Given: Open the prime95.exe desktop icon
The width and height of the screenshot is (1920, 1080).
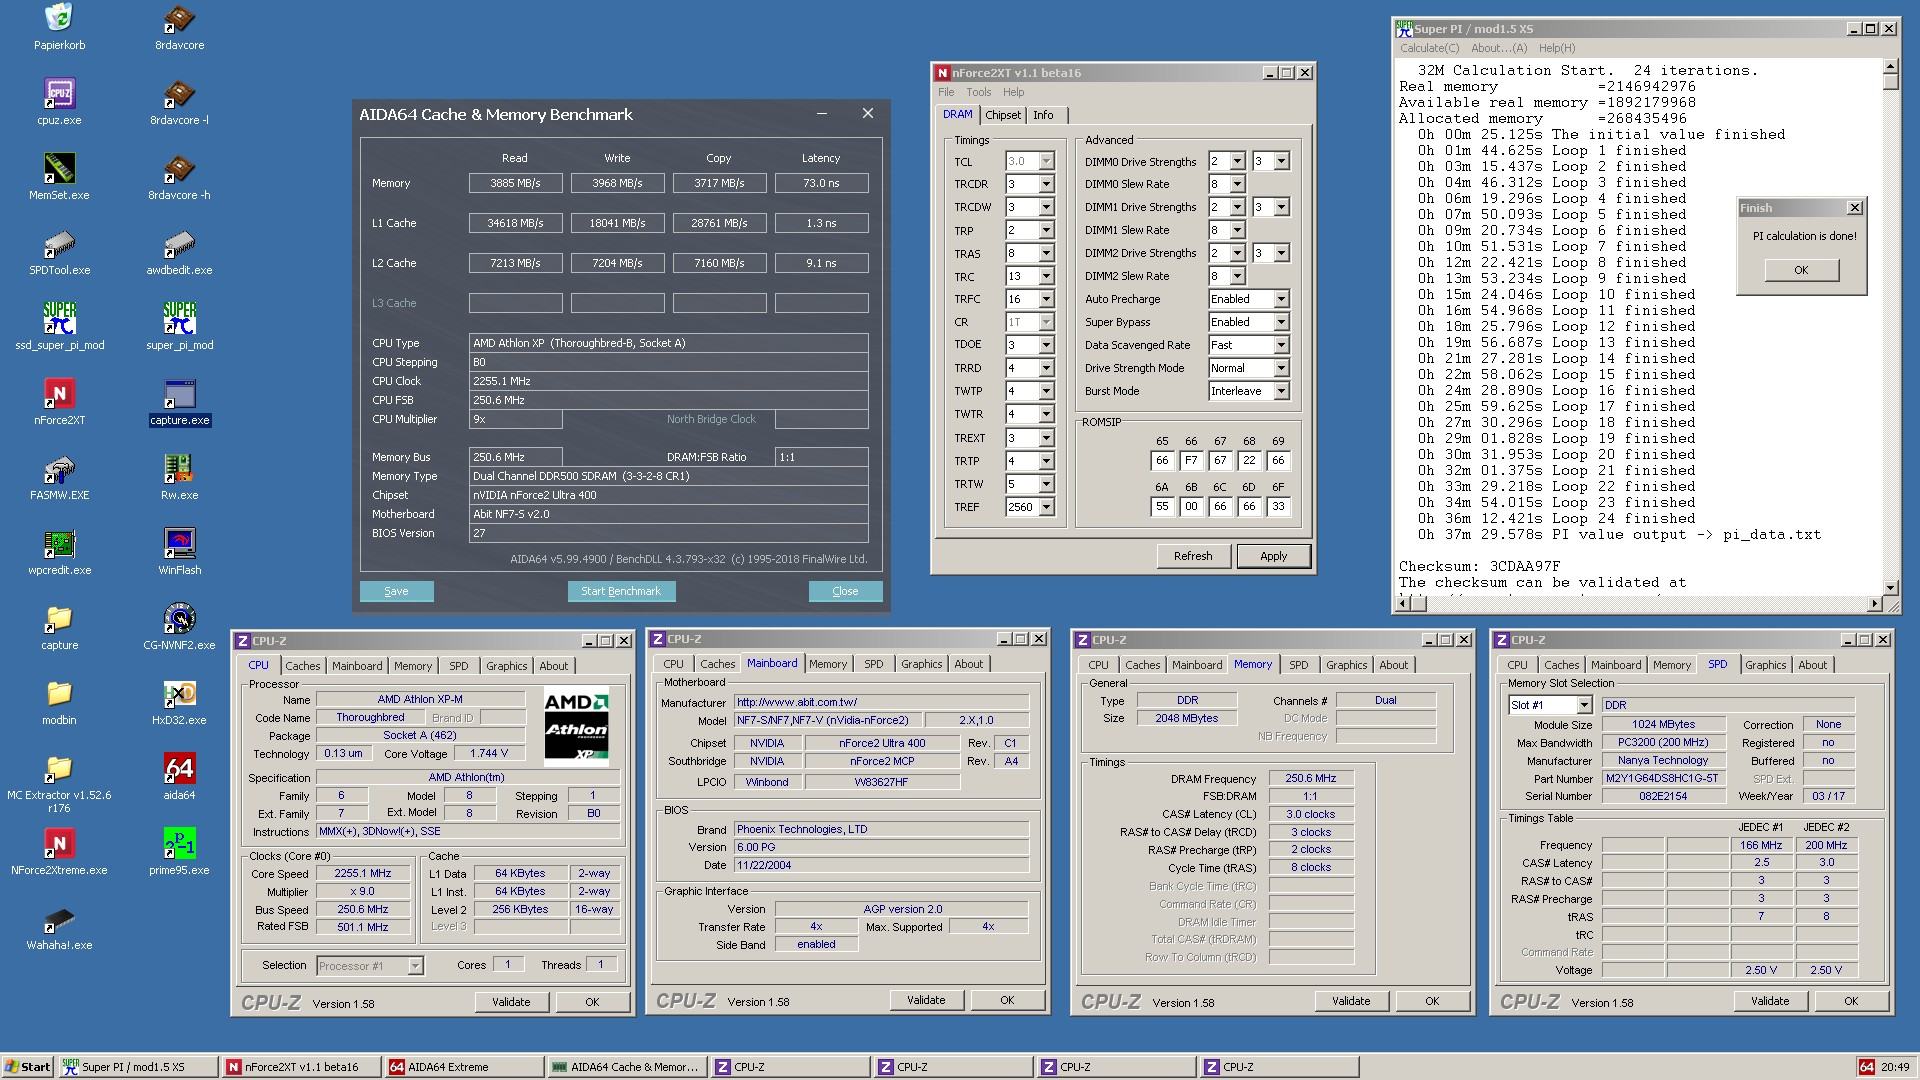Looking at the screenshot, I should coord(179,852).
